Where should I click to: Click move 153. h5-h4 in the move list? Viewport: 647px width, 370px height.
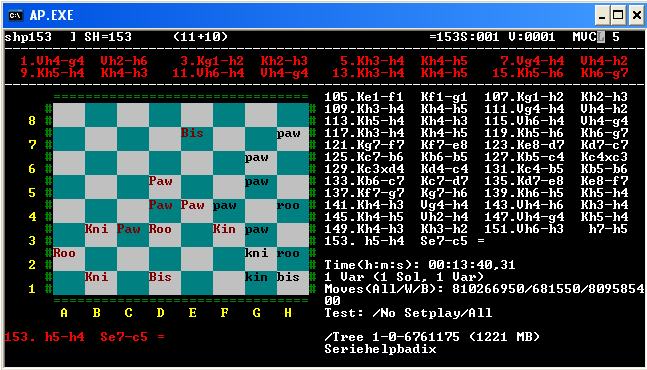(x=364, y=240)
